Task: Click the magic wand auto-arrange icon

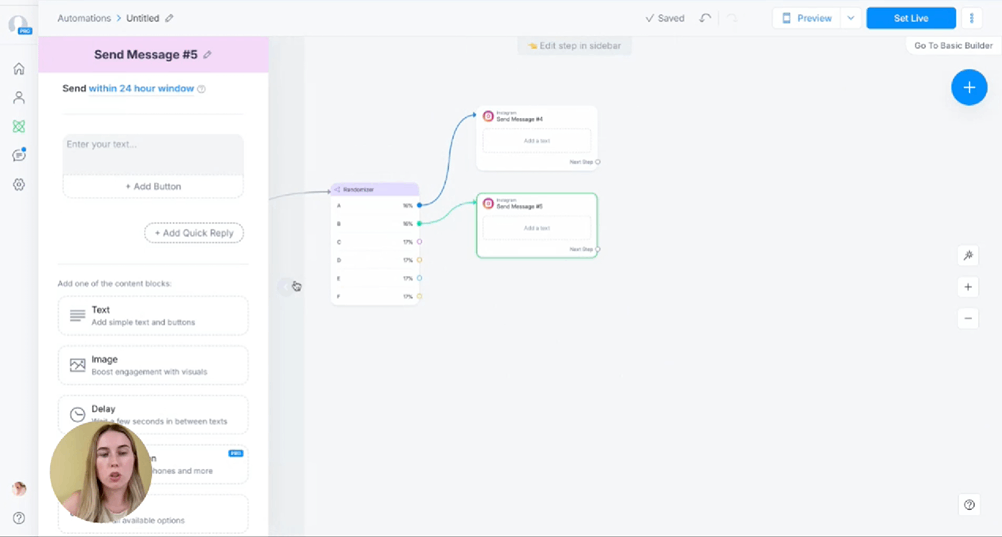Action: pos(968,256)
